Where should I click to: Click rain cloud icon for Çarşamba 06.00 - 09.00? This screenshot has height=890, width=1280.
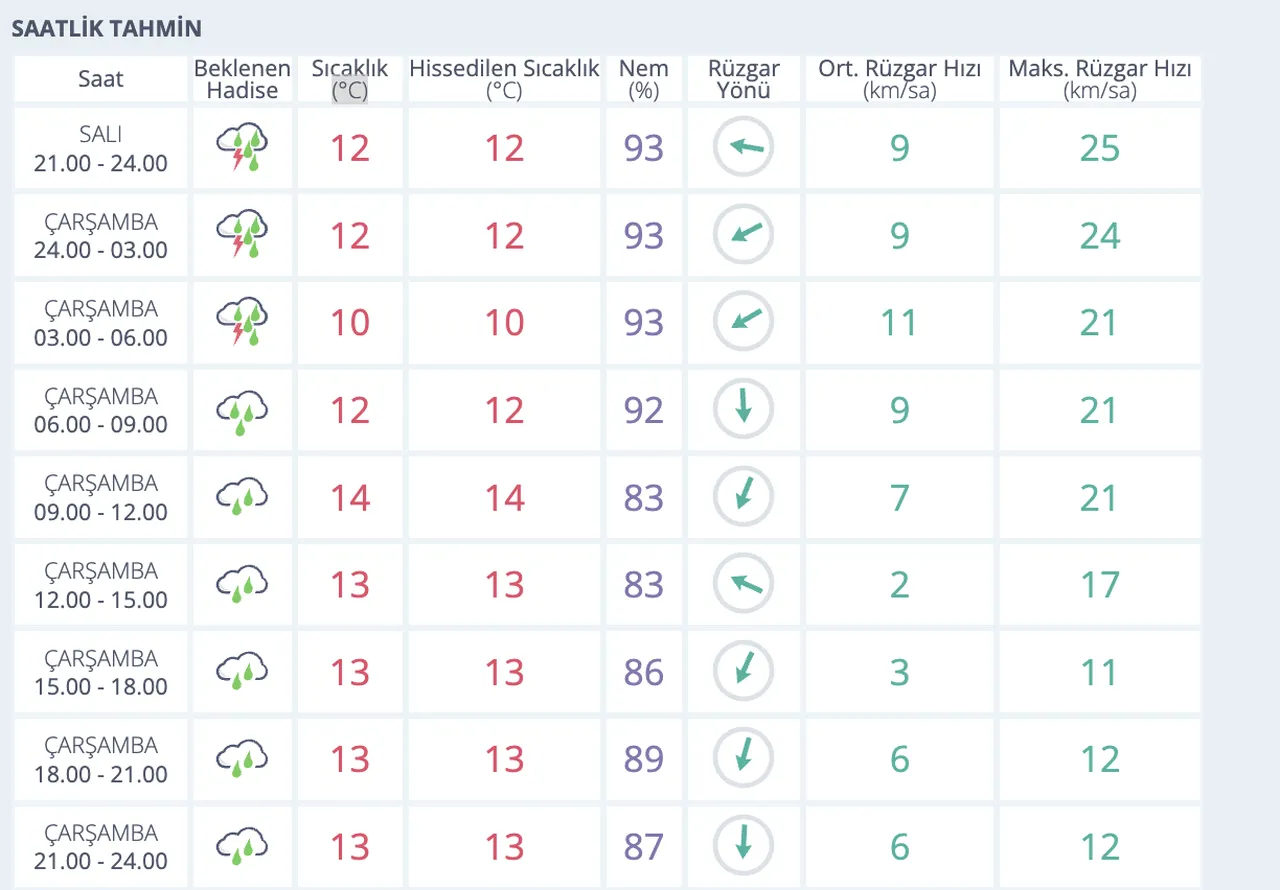pyautogui.click(x=242, y=410)
